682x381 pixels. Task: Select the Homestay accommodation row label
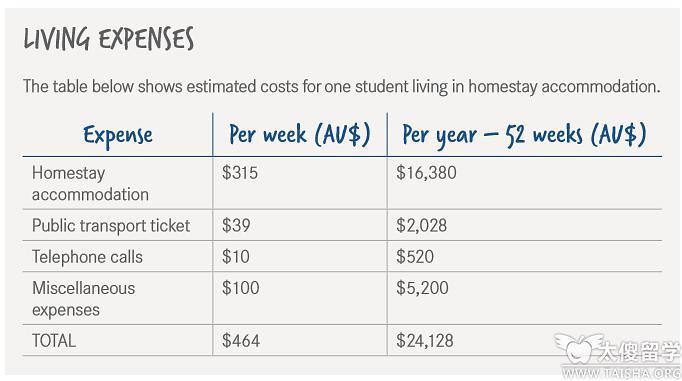pos(90,183)
